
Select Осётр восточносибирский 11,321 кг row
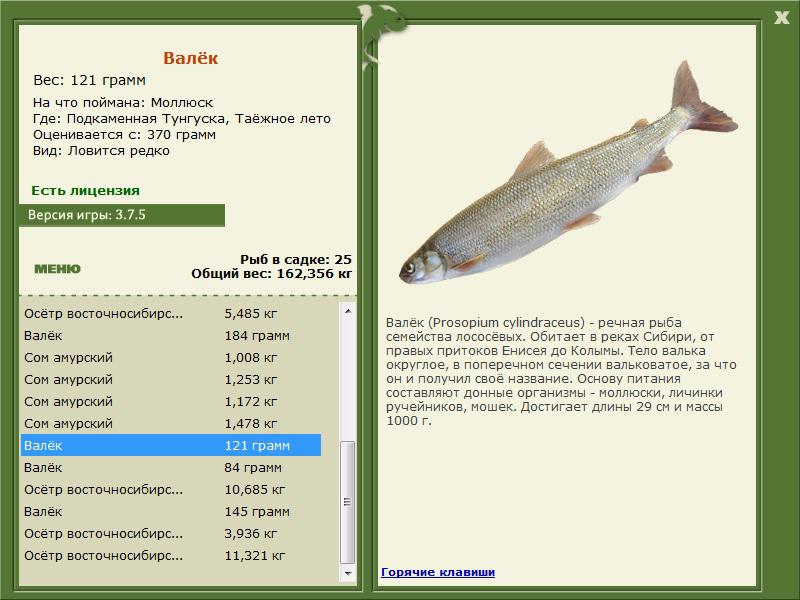click(170, 555)
